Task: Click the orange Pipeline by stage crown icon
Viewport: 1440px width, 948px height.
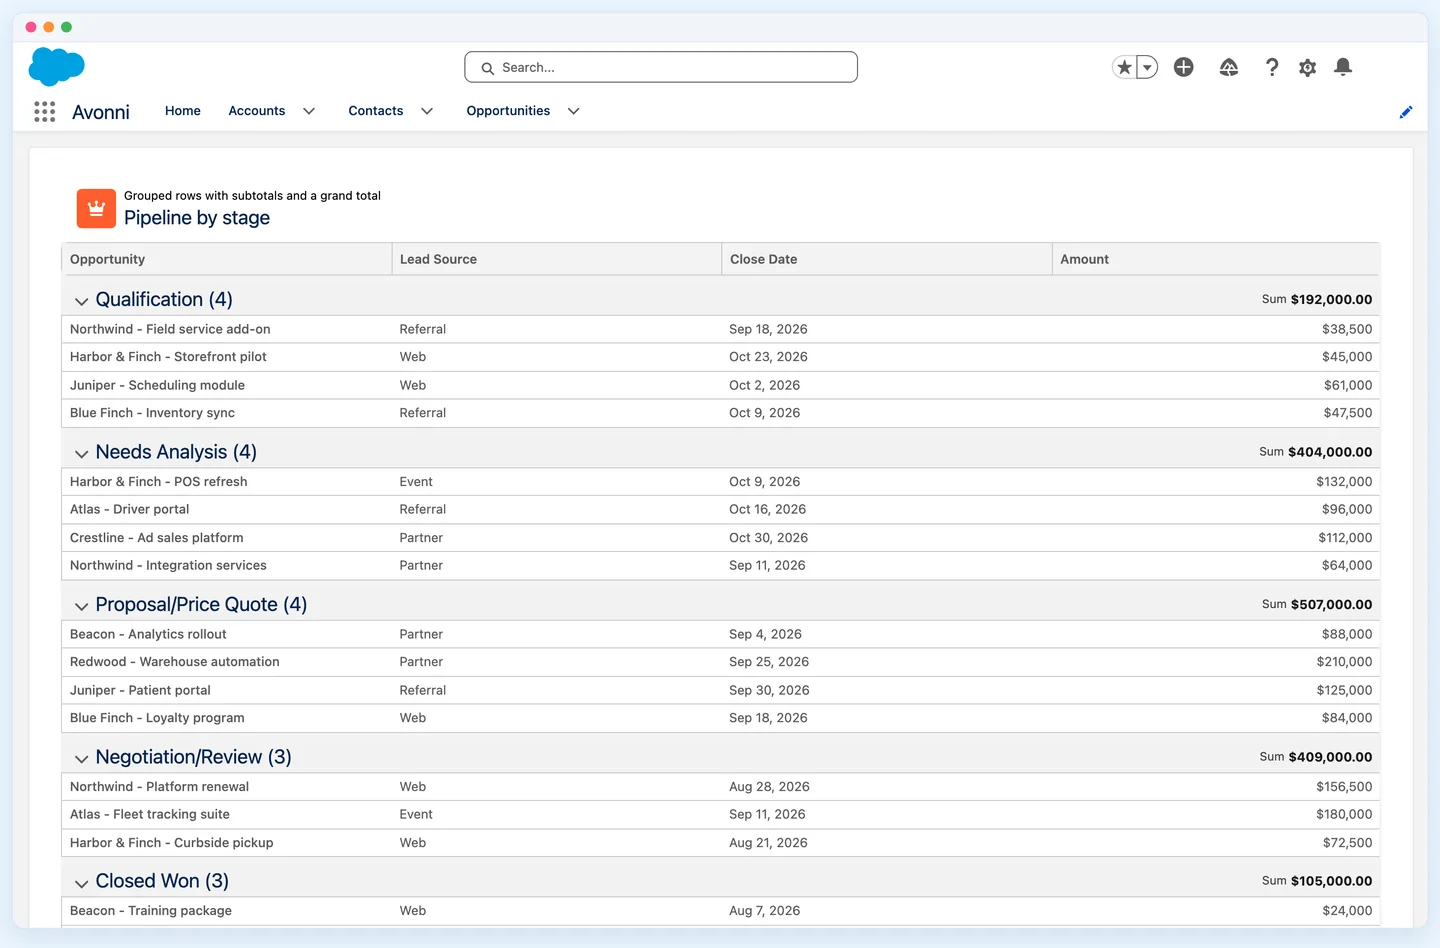Action: [96, 208]
